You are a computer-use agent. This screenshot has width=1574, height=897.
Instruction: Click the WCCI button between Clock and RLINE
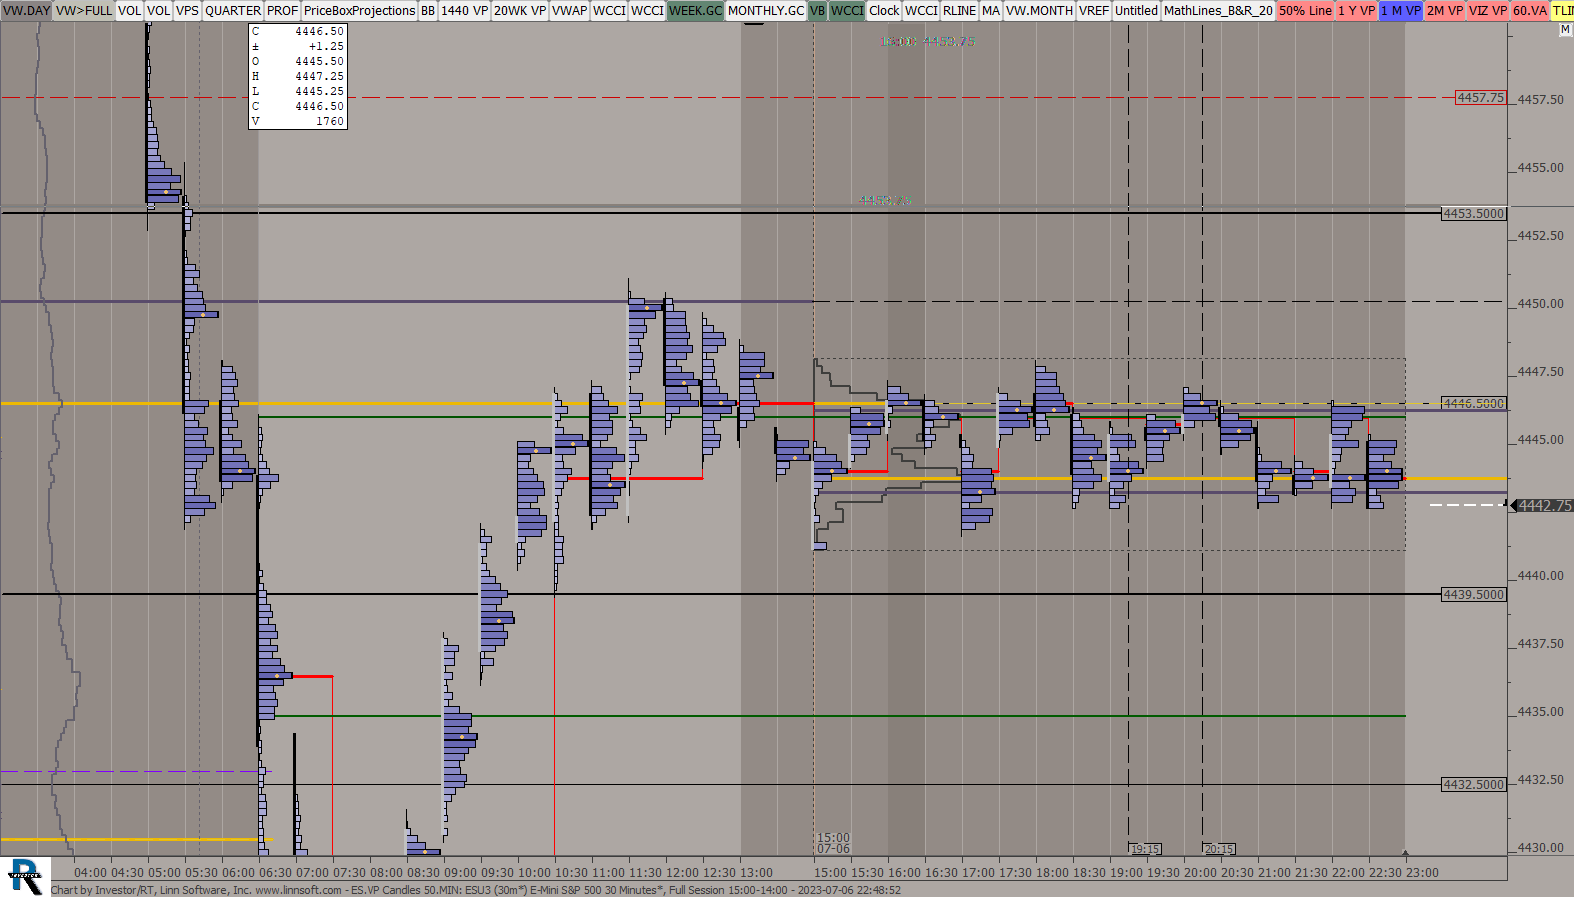tap(921, 10)
